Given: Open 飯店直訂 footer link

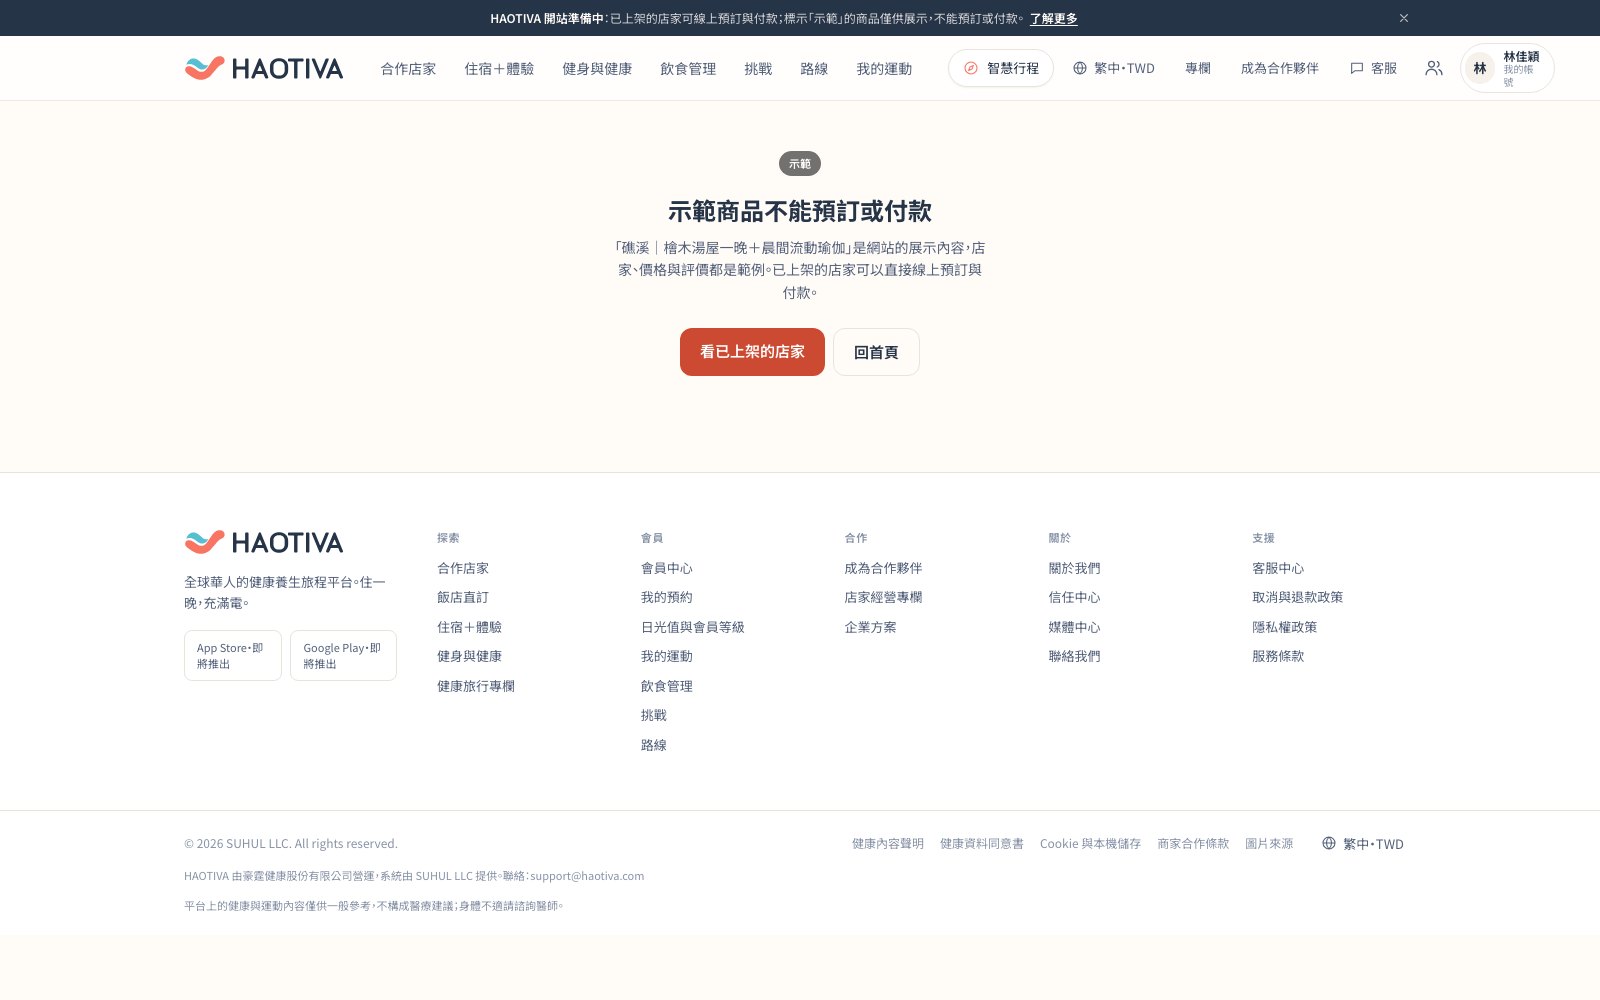Looking at the screenshot, I should (x=463, y=597).
